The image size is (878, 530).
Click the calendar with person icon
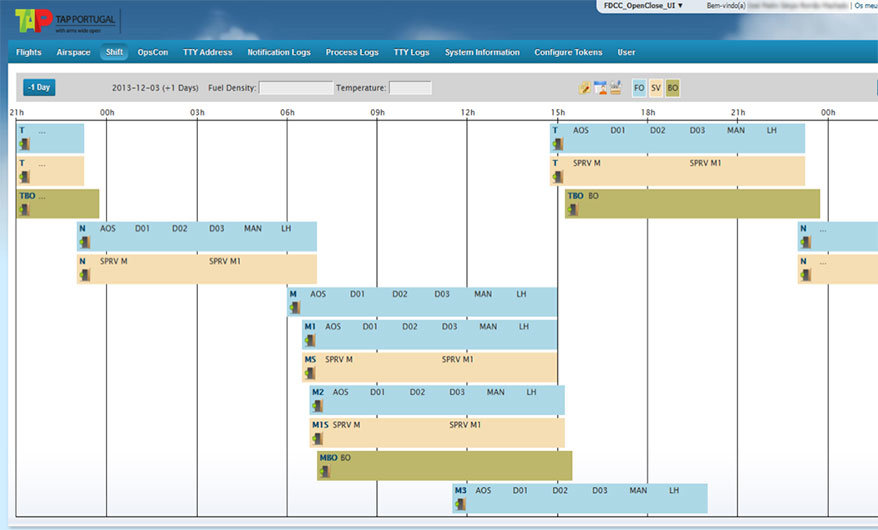point(599,88)
